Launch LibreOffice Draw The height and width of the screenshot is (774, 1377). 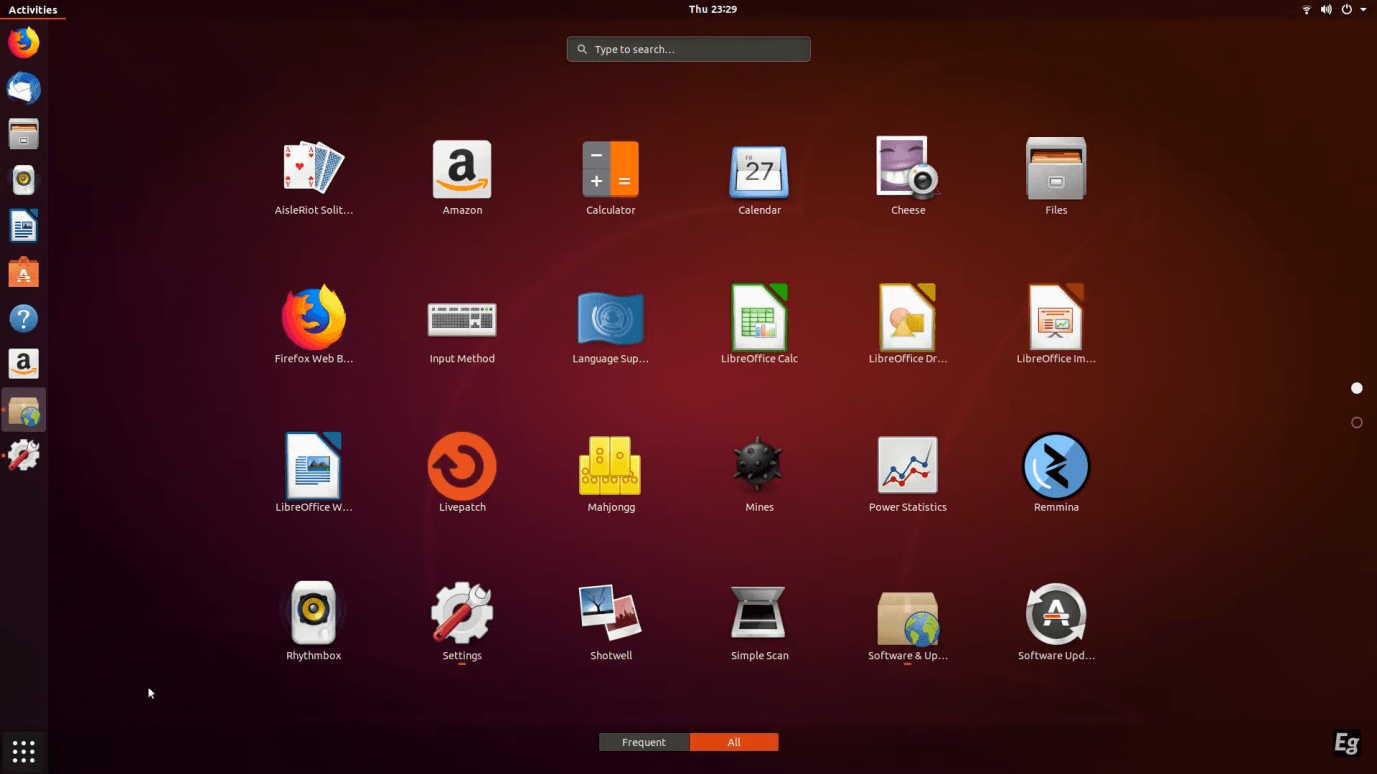(908, 326)
